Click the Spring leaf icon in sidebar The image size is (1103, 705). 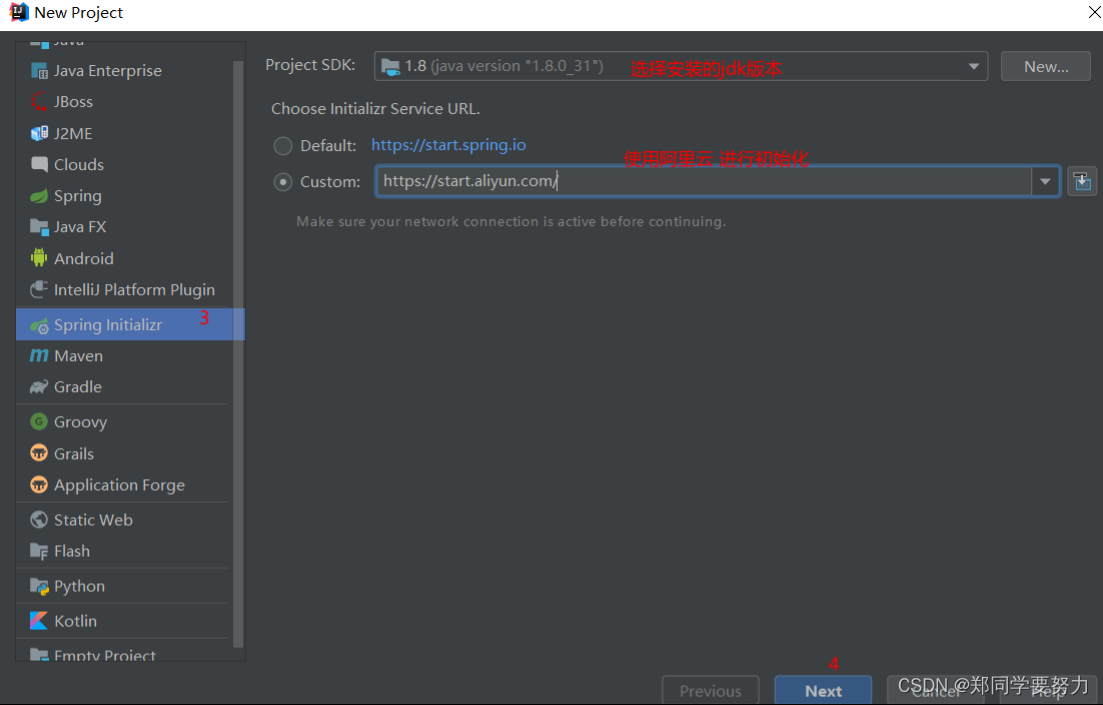pos(39,196)
